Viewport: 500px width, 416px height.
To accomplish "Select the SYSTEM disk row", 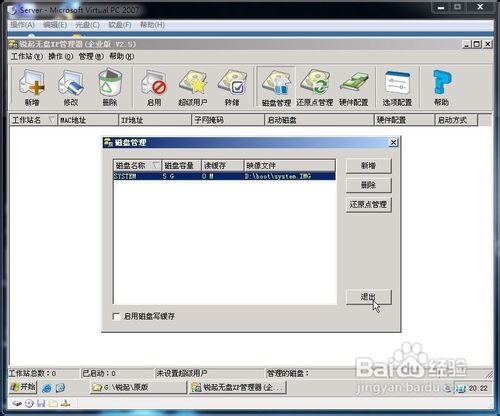I will 224,176.
